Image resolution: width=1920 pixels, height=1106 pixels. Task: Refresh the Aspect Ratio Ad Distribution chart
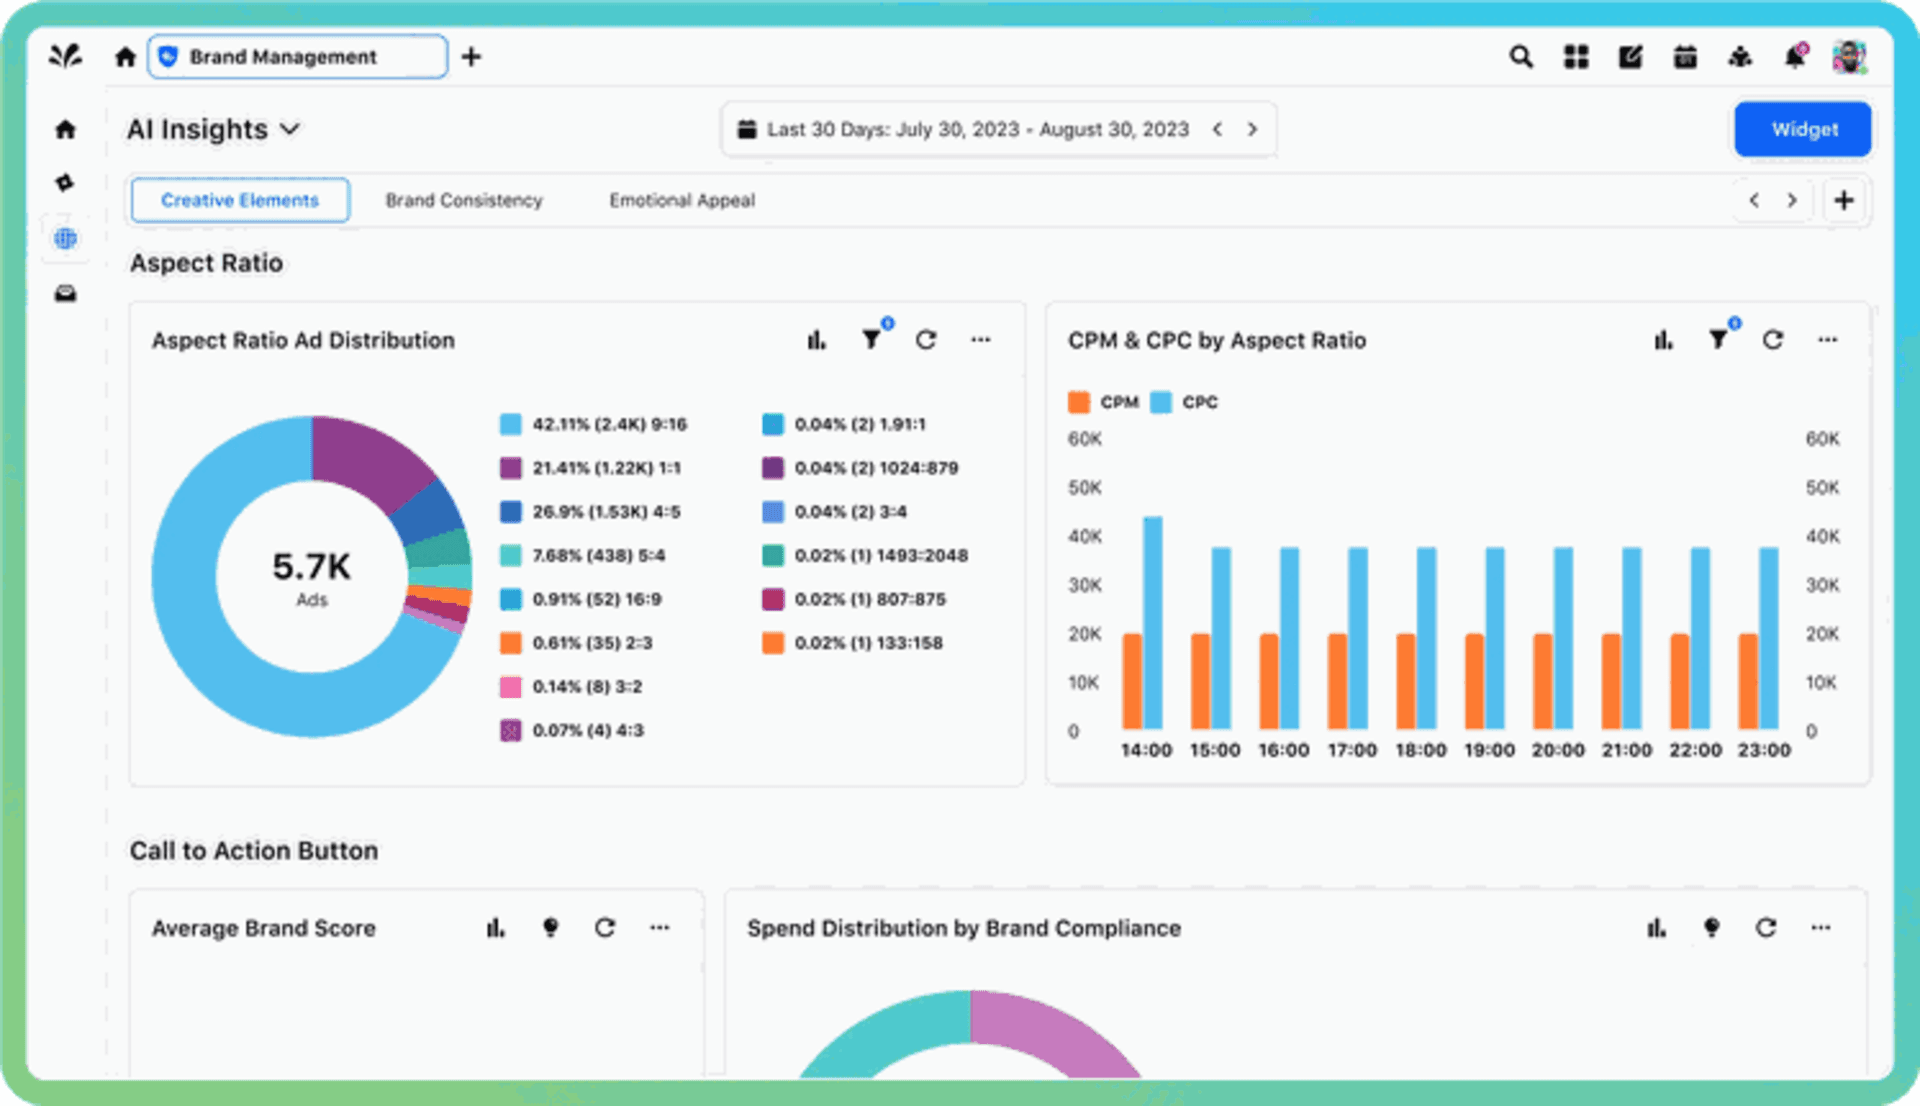[927, 340]
